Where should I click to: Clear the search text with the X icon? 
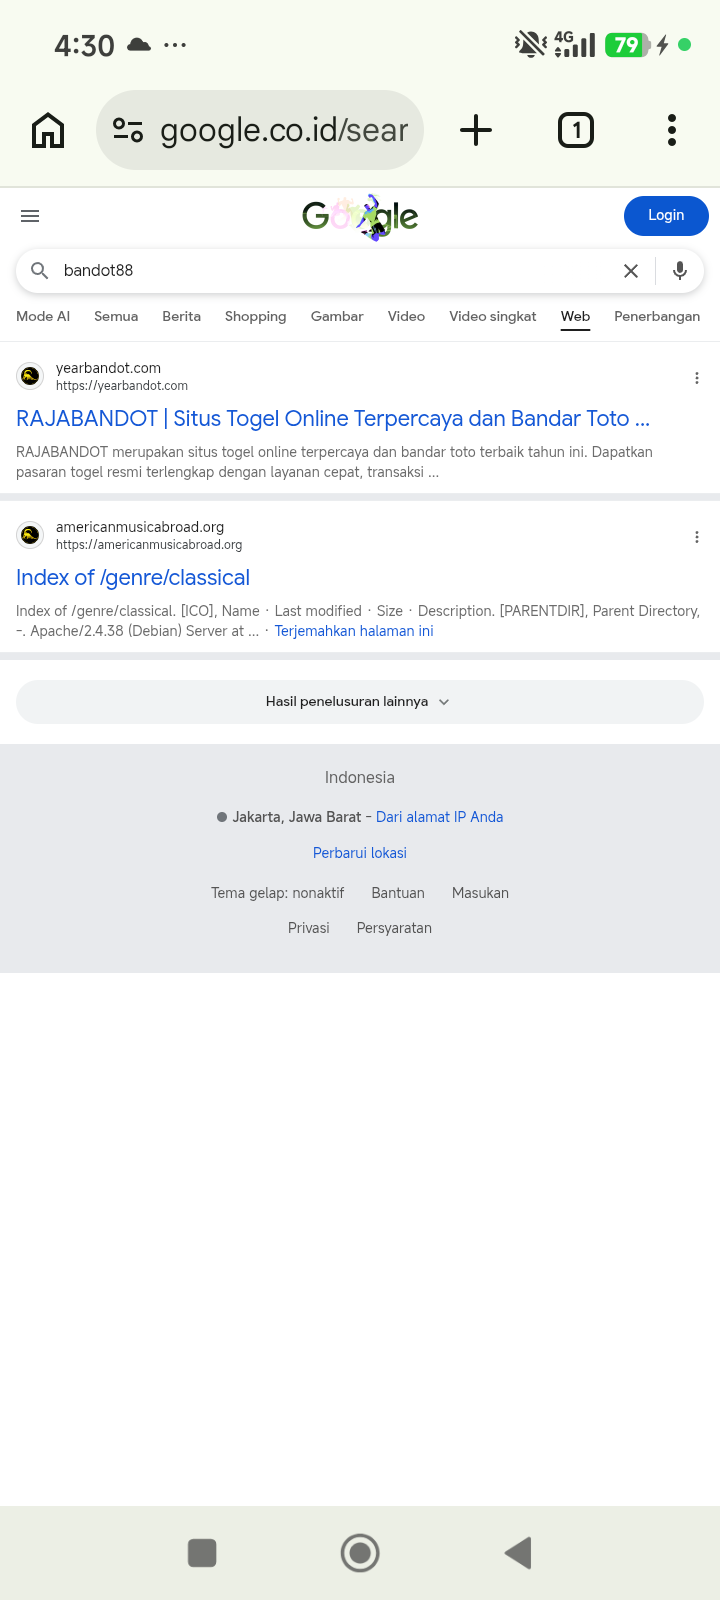point(631,271)
